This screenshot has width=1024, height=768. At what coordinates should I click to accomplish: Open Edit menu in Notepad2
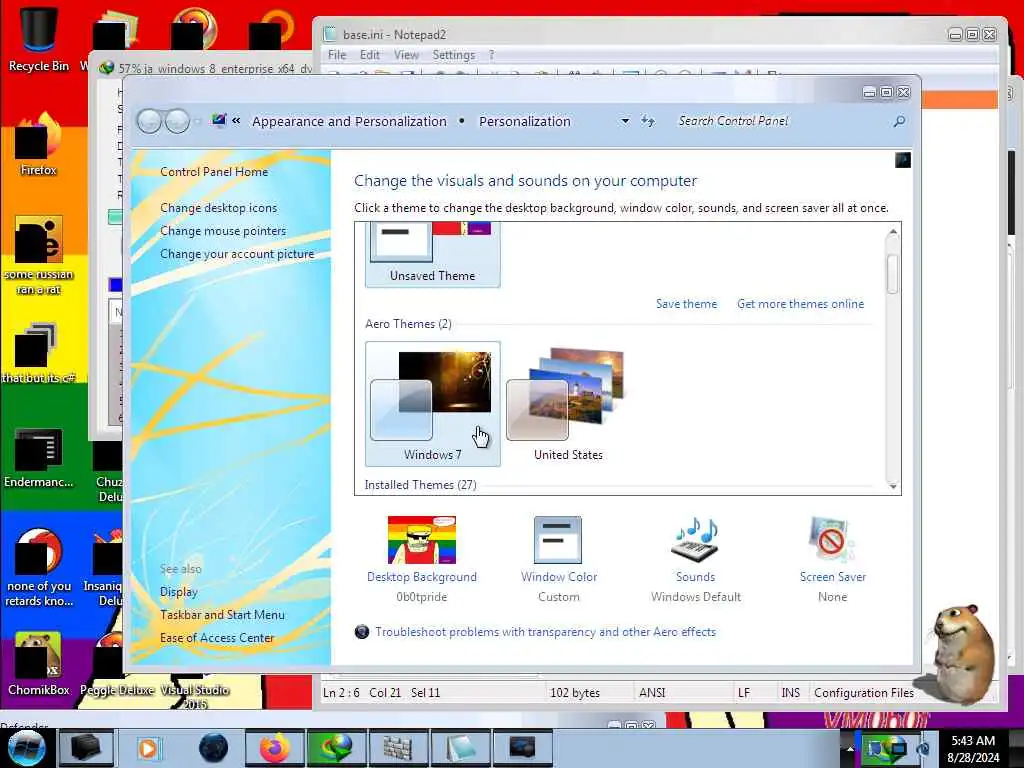pos(370,55)
